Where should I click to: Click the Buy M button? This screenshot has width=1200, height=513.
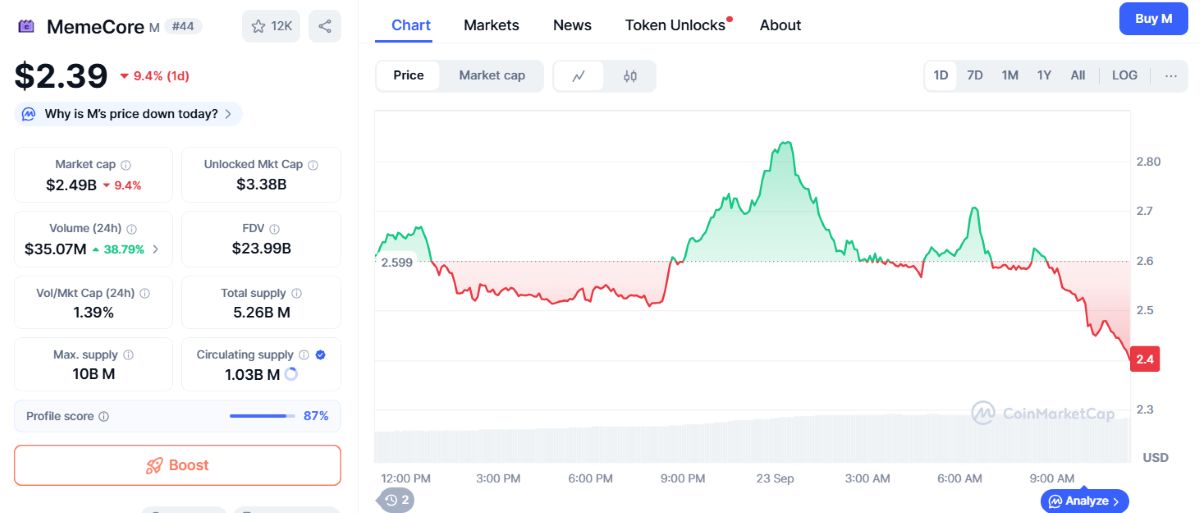(x=1153, y=19)
